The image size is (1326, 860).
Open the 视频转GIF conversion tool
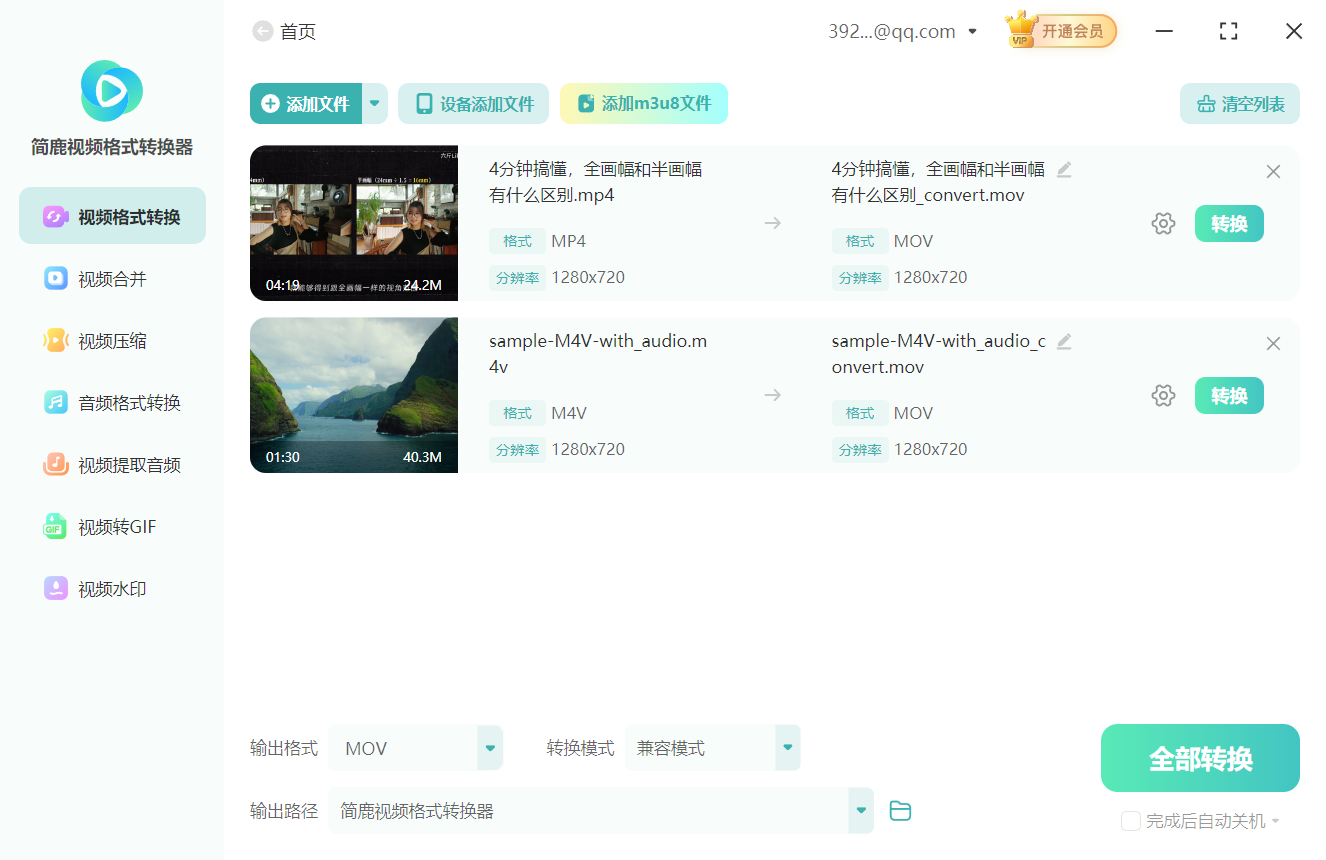pos(111,527)
